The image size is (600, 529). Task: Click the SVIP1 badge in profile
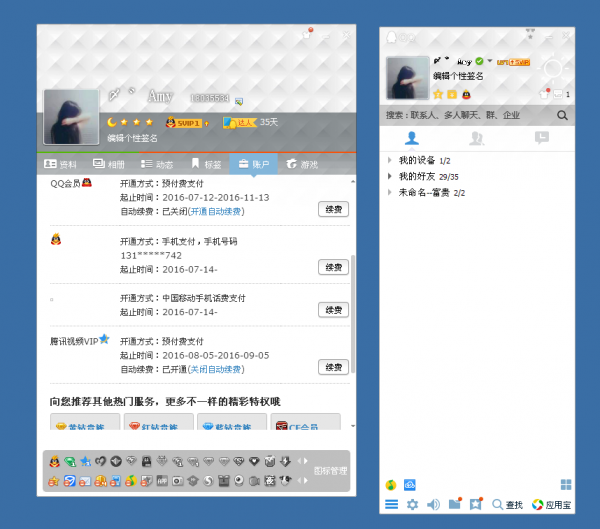pos(188,123)
